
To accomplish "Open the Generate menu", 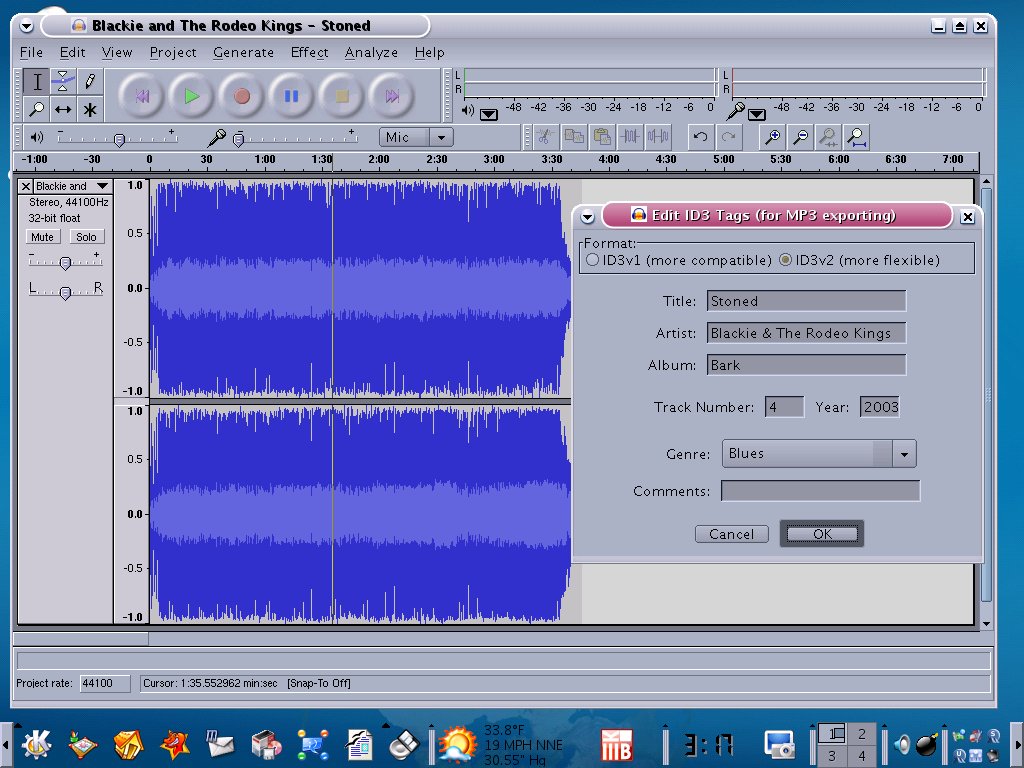I will 243,52.
